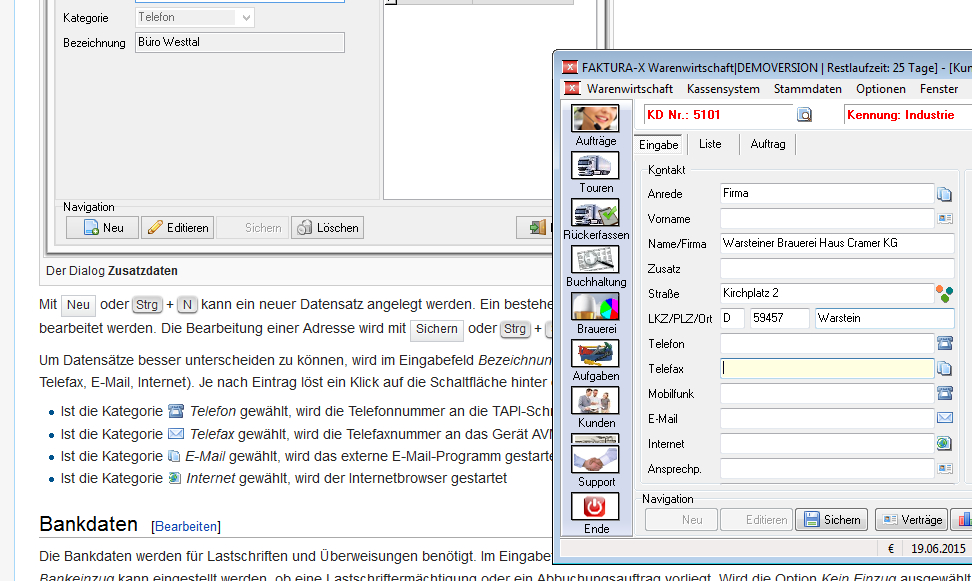Click the KD Nr.: 5101 field

tap(718, 115)
